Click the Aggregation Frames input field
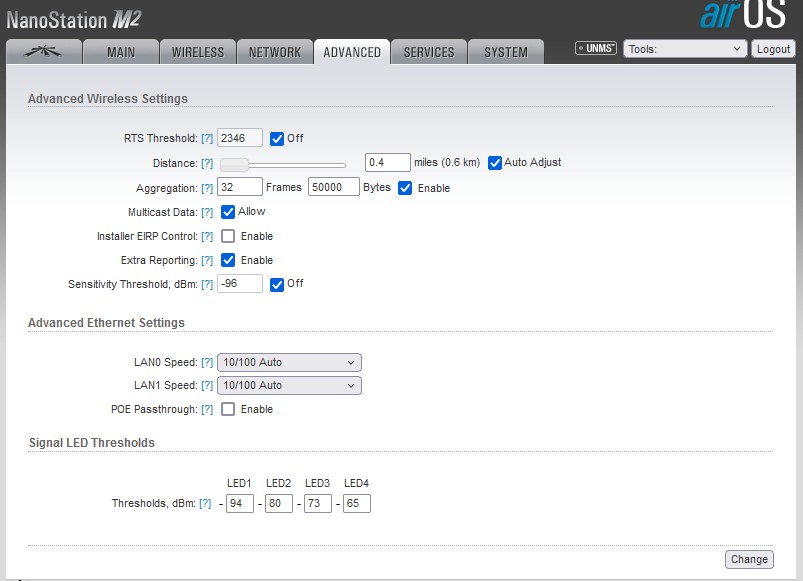Screen dimensions: 803x581 (240, 187)
